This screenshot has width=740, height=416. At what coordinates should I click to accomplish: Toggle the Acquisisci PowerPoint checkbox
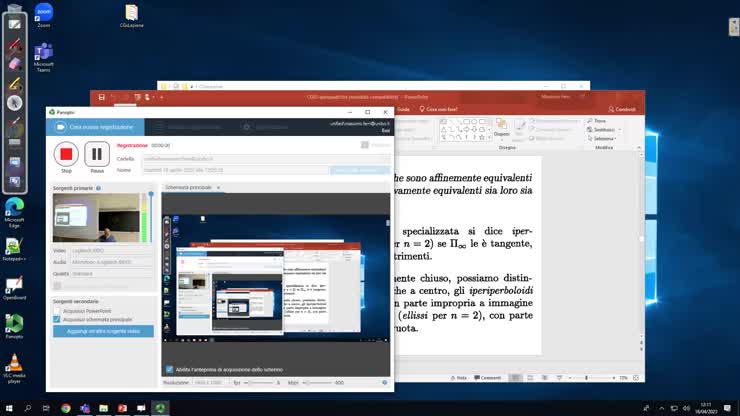pyautogui.click(x=57, y=311)
